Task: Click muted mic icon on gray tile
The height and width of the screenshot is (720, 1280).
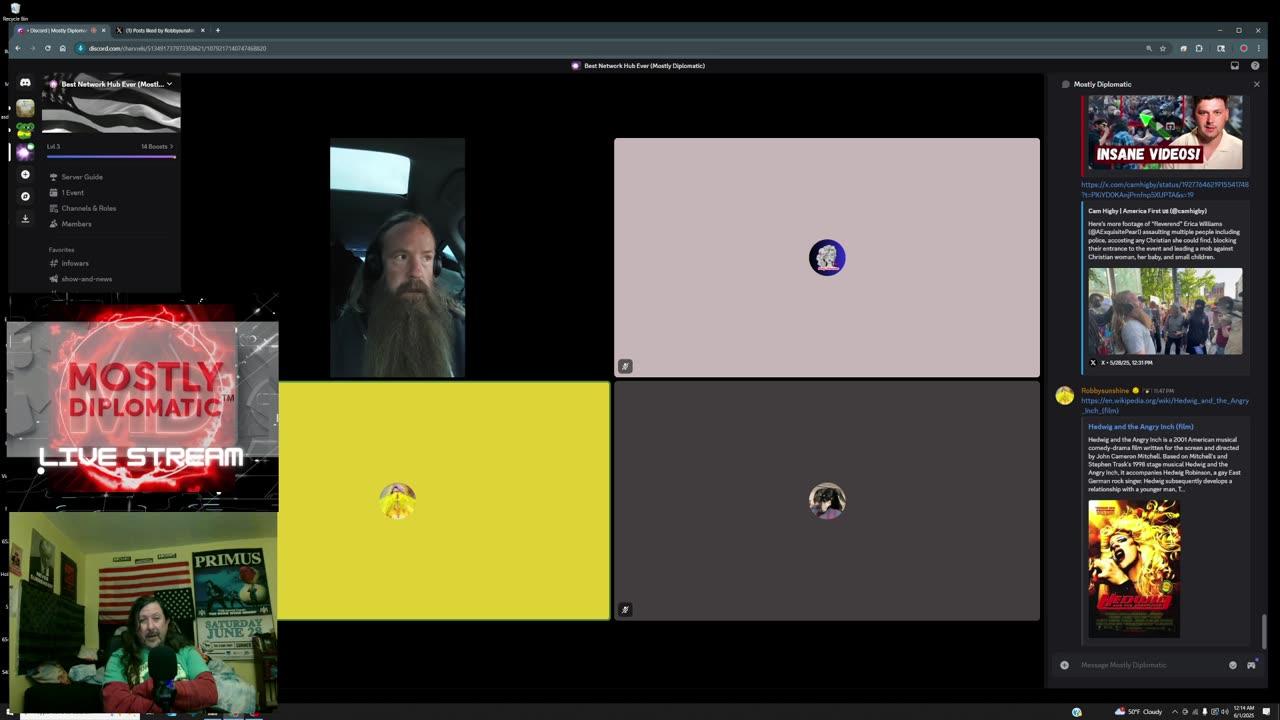Action: pos(625,609)
